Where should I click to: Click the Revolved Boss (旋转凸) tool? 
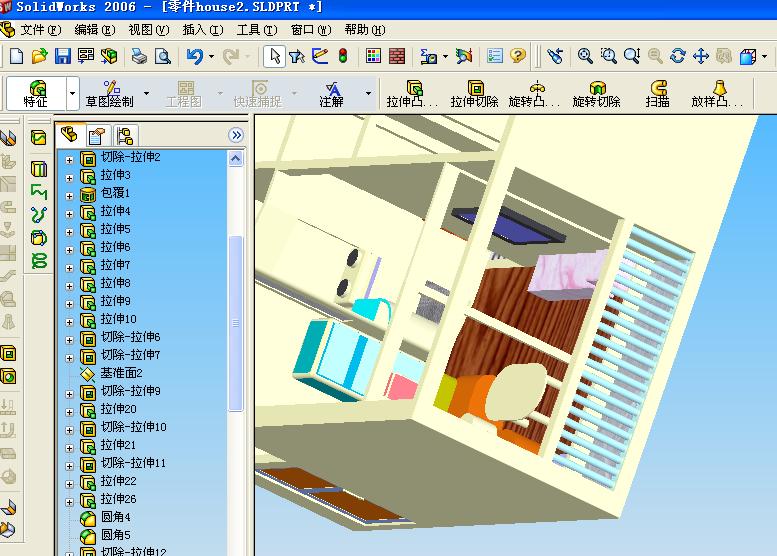click(535, 94)
